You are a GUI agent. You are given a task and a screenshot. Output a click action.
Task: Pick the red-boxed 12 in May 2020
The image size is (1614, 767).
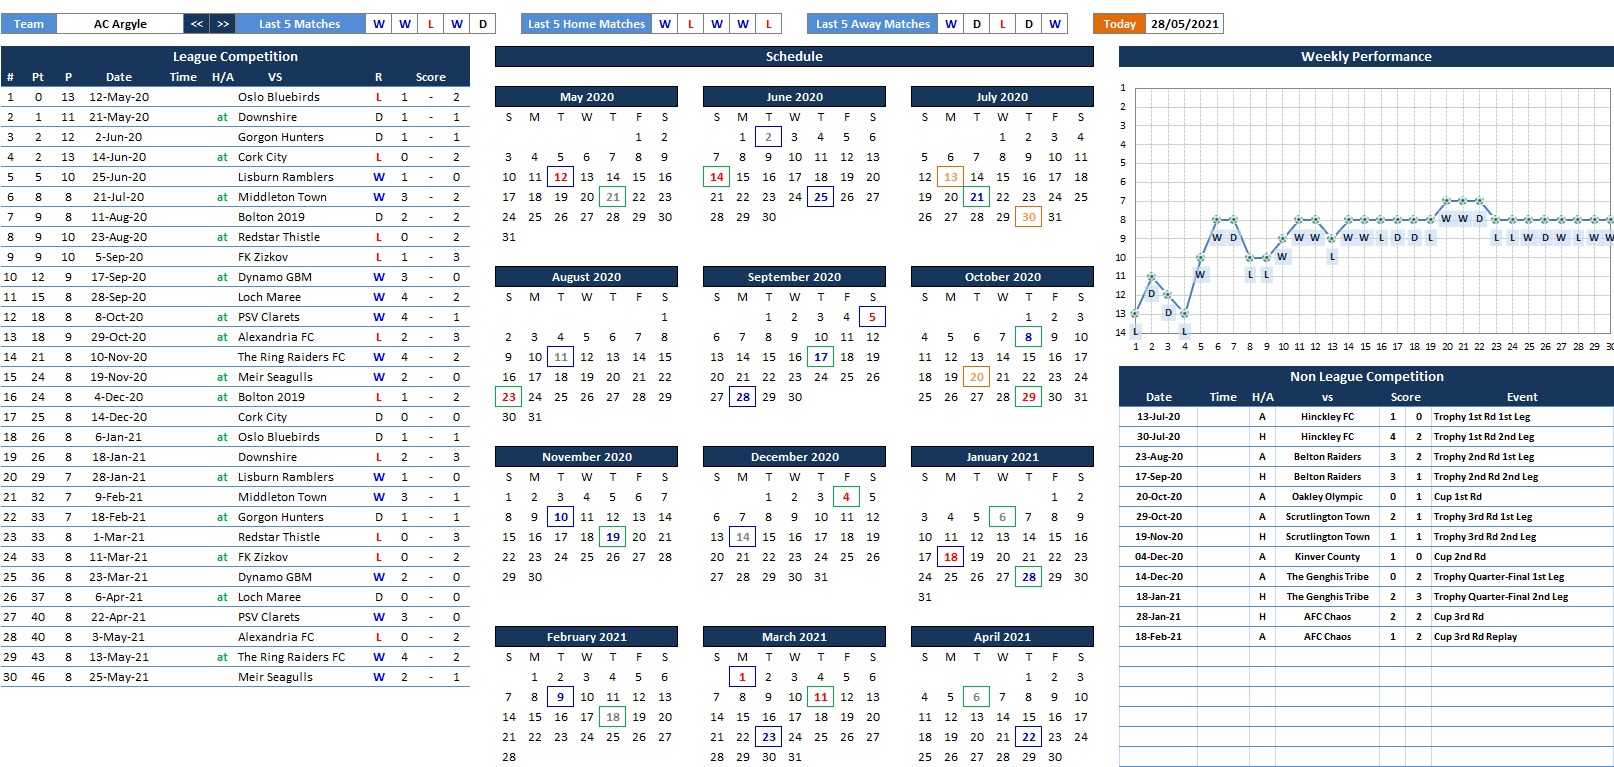pyautogui.click(x=561, y=177)
